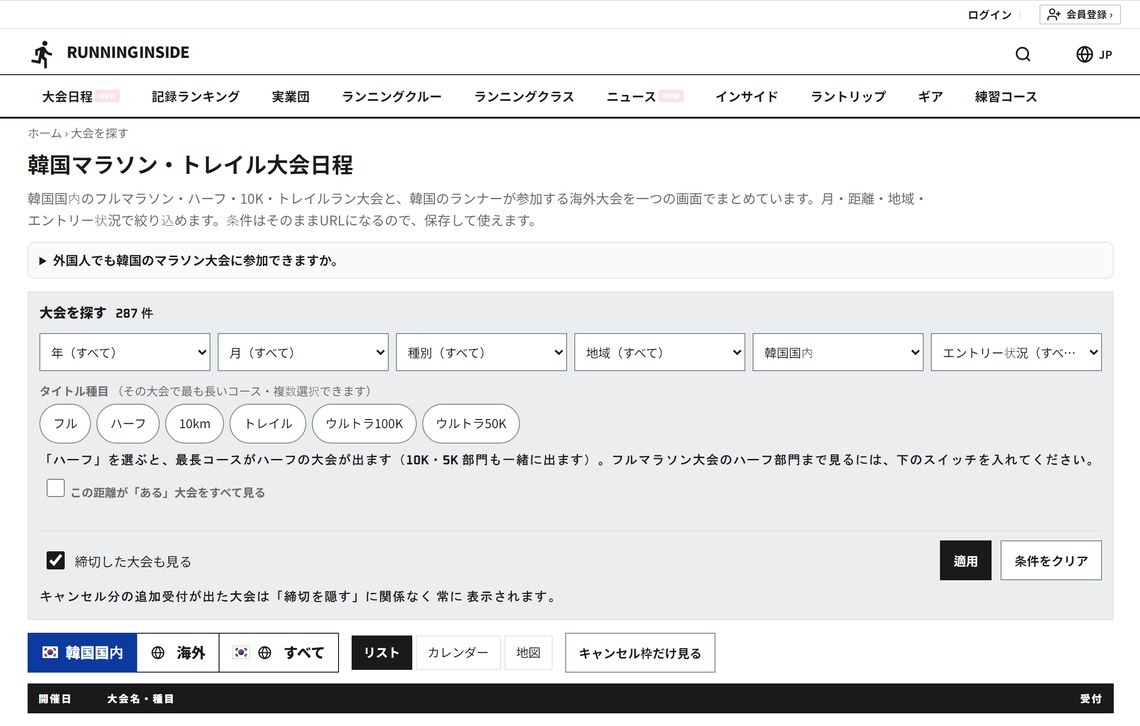Open the ギア menu item
The height and width of the screenshot is (726, 1140).
(931, 97)
